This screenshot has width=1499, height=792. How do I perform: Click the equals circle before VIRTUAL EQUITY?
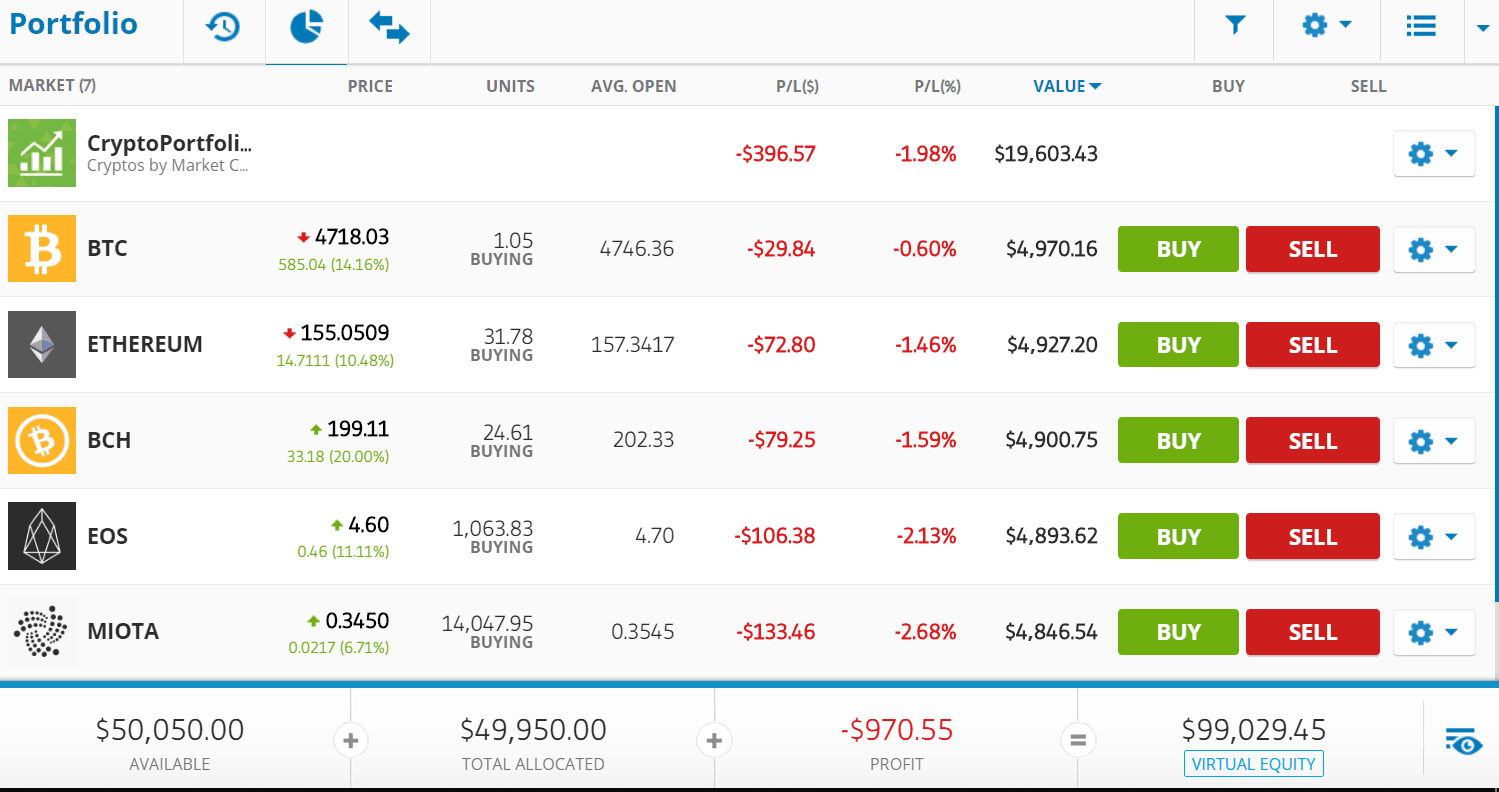pos(1078,741)
